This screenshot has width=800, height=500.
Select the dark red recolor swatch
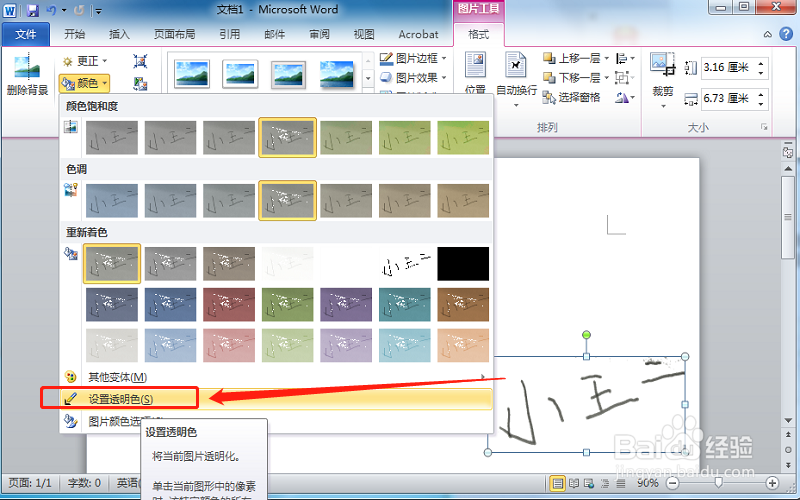point(229,305)
